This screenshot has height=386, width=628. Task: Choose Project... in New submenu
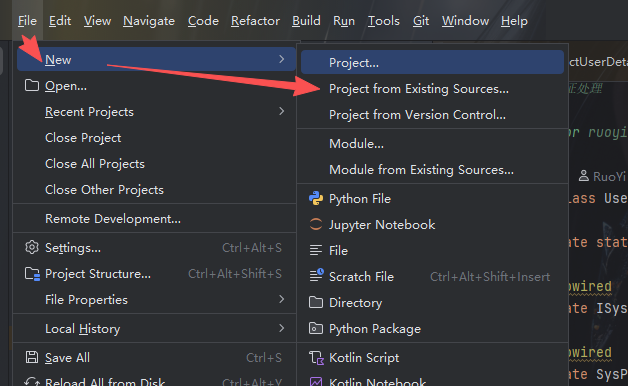point(432,62)
